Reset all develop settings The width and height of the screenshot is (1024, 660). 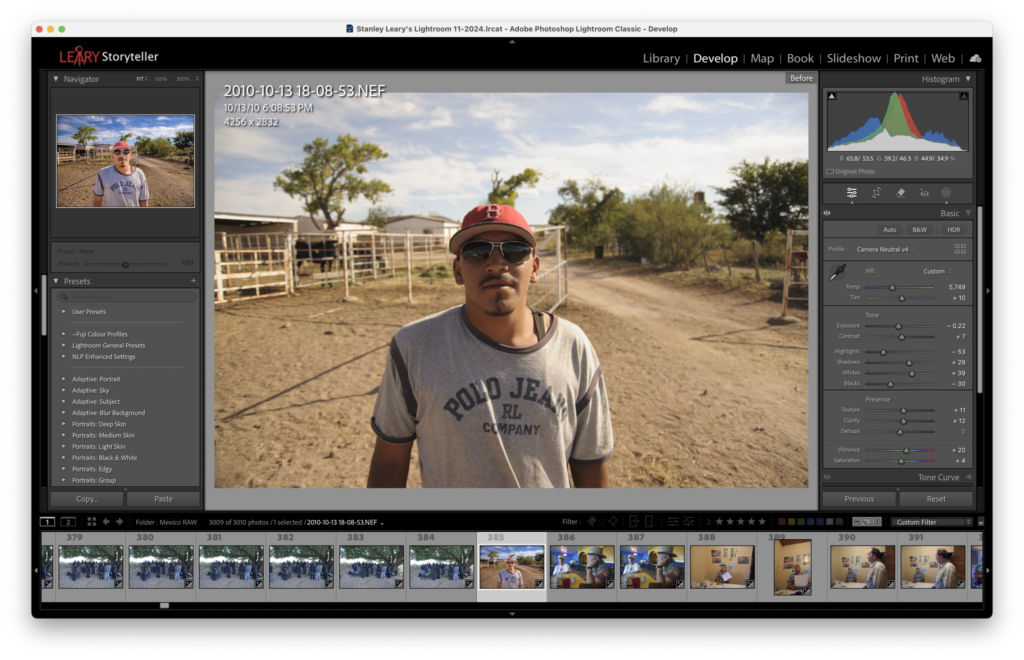tap(936, 499)
